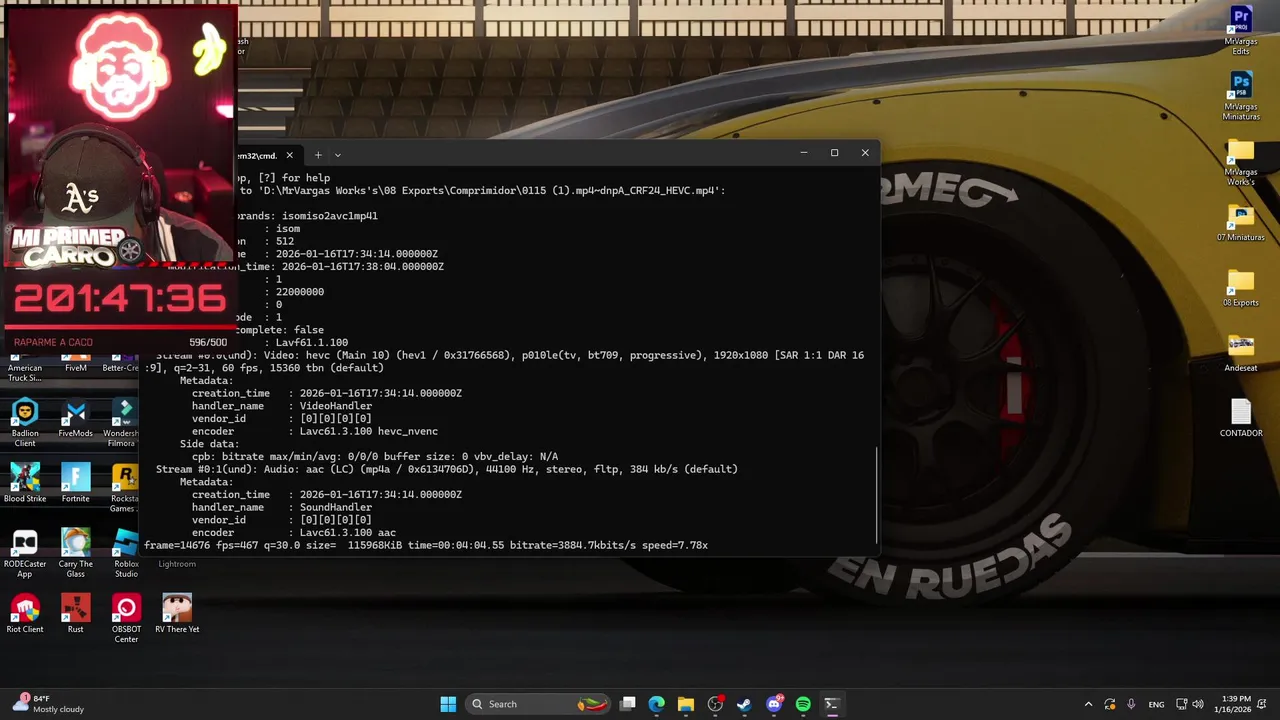Viewport: 1280px width, 720px height.
Task: Click the 'encoder : Lavc61.3.100 hevc_nvenc' line
Action: click(x=315, y=431)
